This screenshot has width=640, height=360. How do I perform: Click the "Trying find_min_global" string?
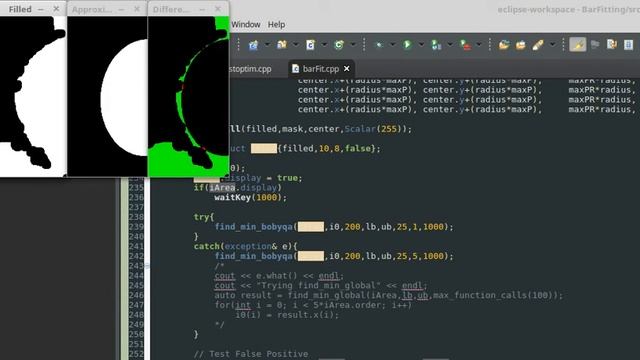(318, 286)
